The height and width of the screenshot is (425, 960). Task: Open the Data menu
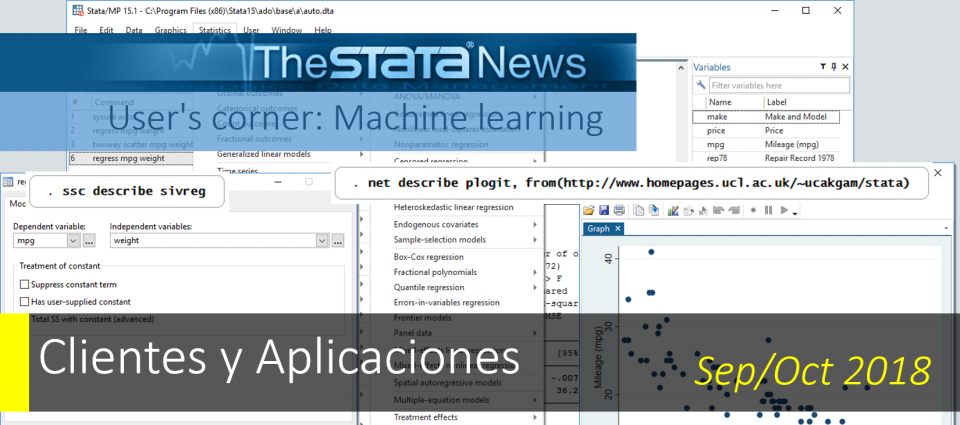133,30
